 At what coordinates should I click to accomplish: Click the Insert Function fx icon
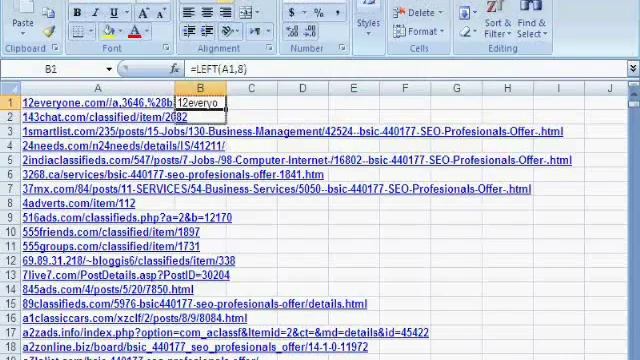coord(174,69)
